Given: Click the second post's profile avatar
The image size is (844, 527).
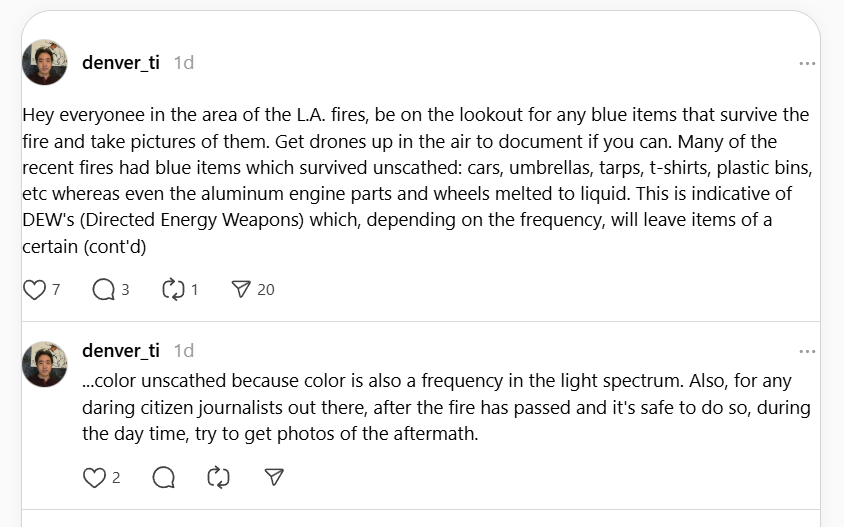Looking at the screenshot, I should tap(44, 364).
